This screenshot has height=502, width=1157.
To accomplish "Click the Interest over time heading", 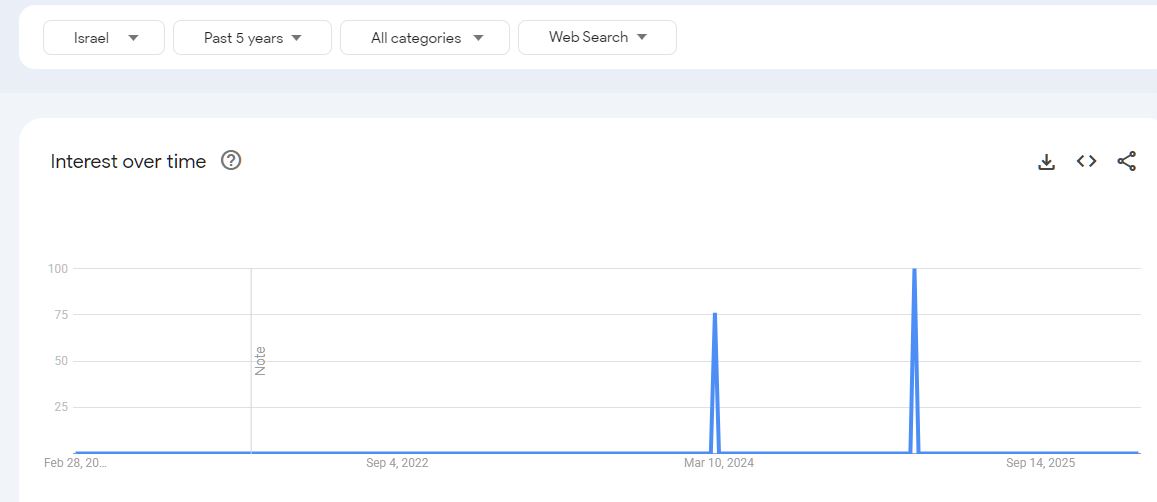I will point(128,161).
